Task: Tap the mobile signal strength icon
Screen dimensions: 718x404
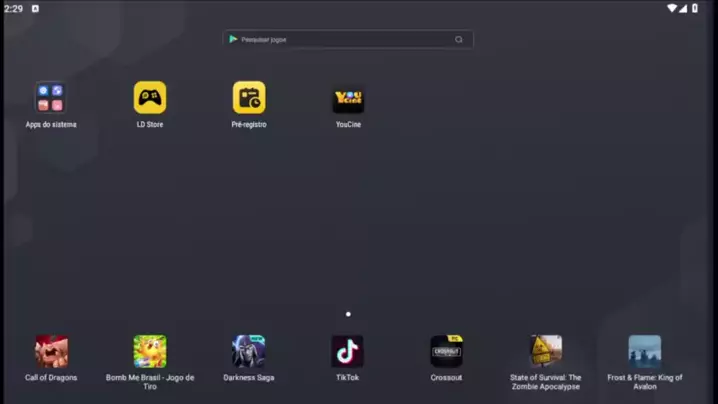Action: click(x=684, y=8)
